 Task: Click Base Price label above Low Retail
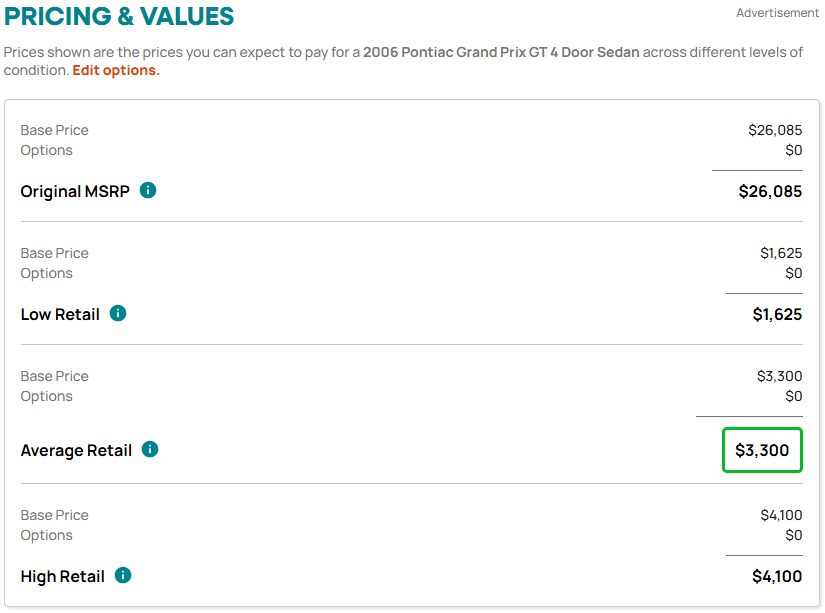[54, 253]
